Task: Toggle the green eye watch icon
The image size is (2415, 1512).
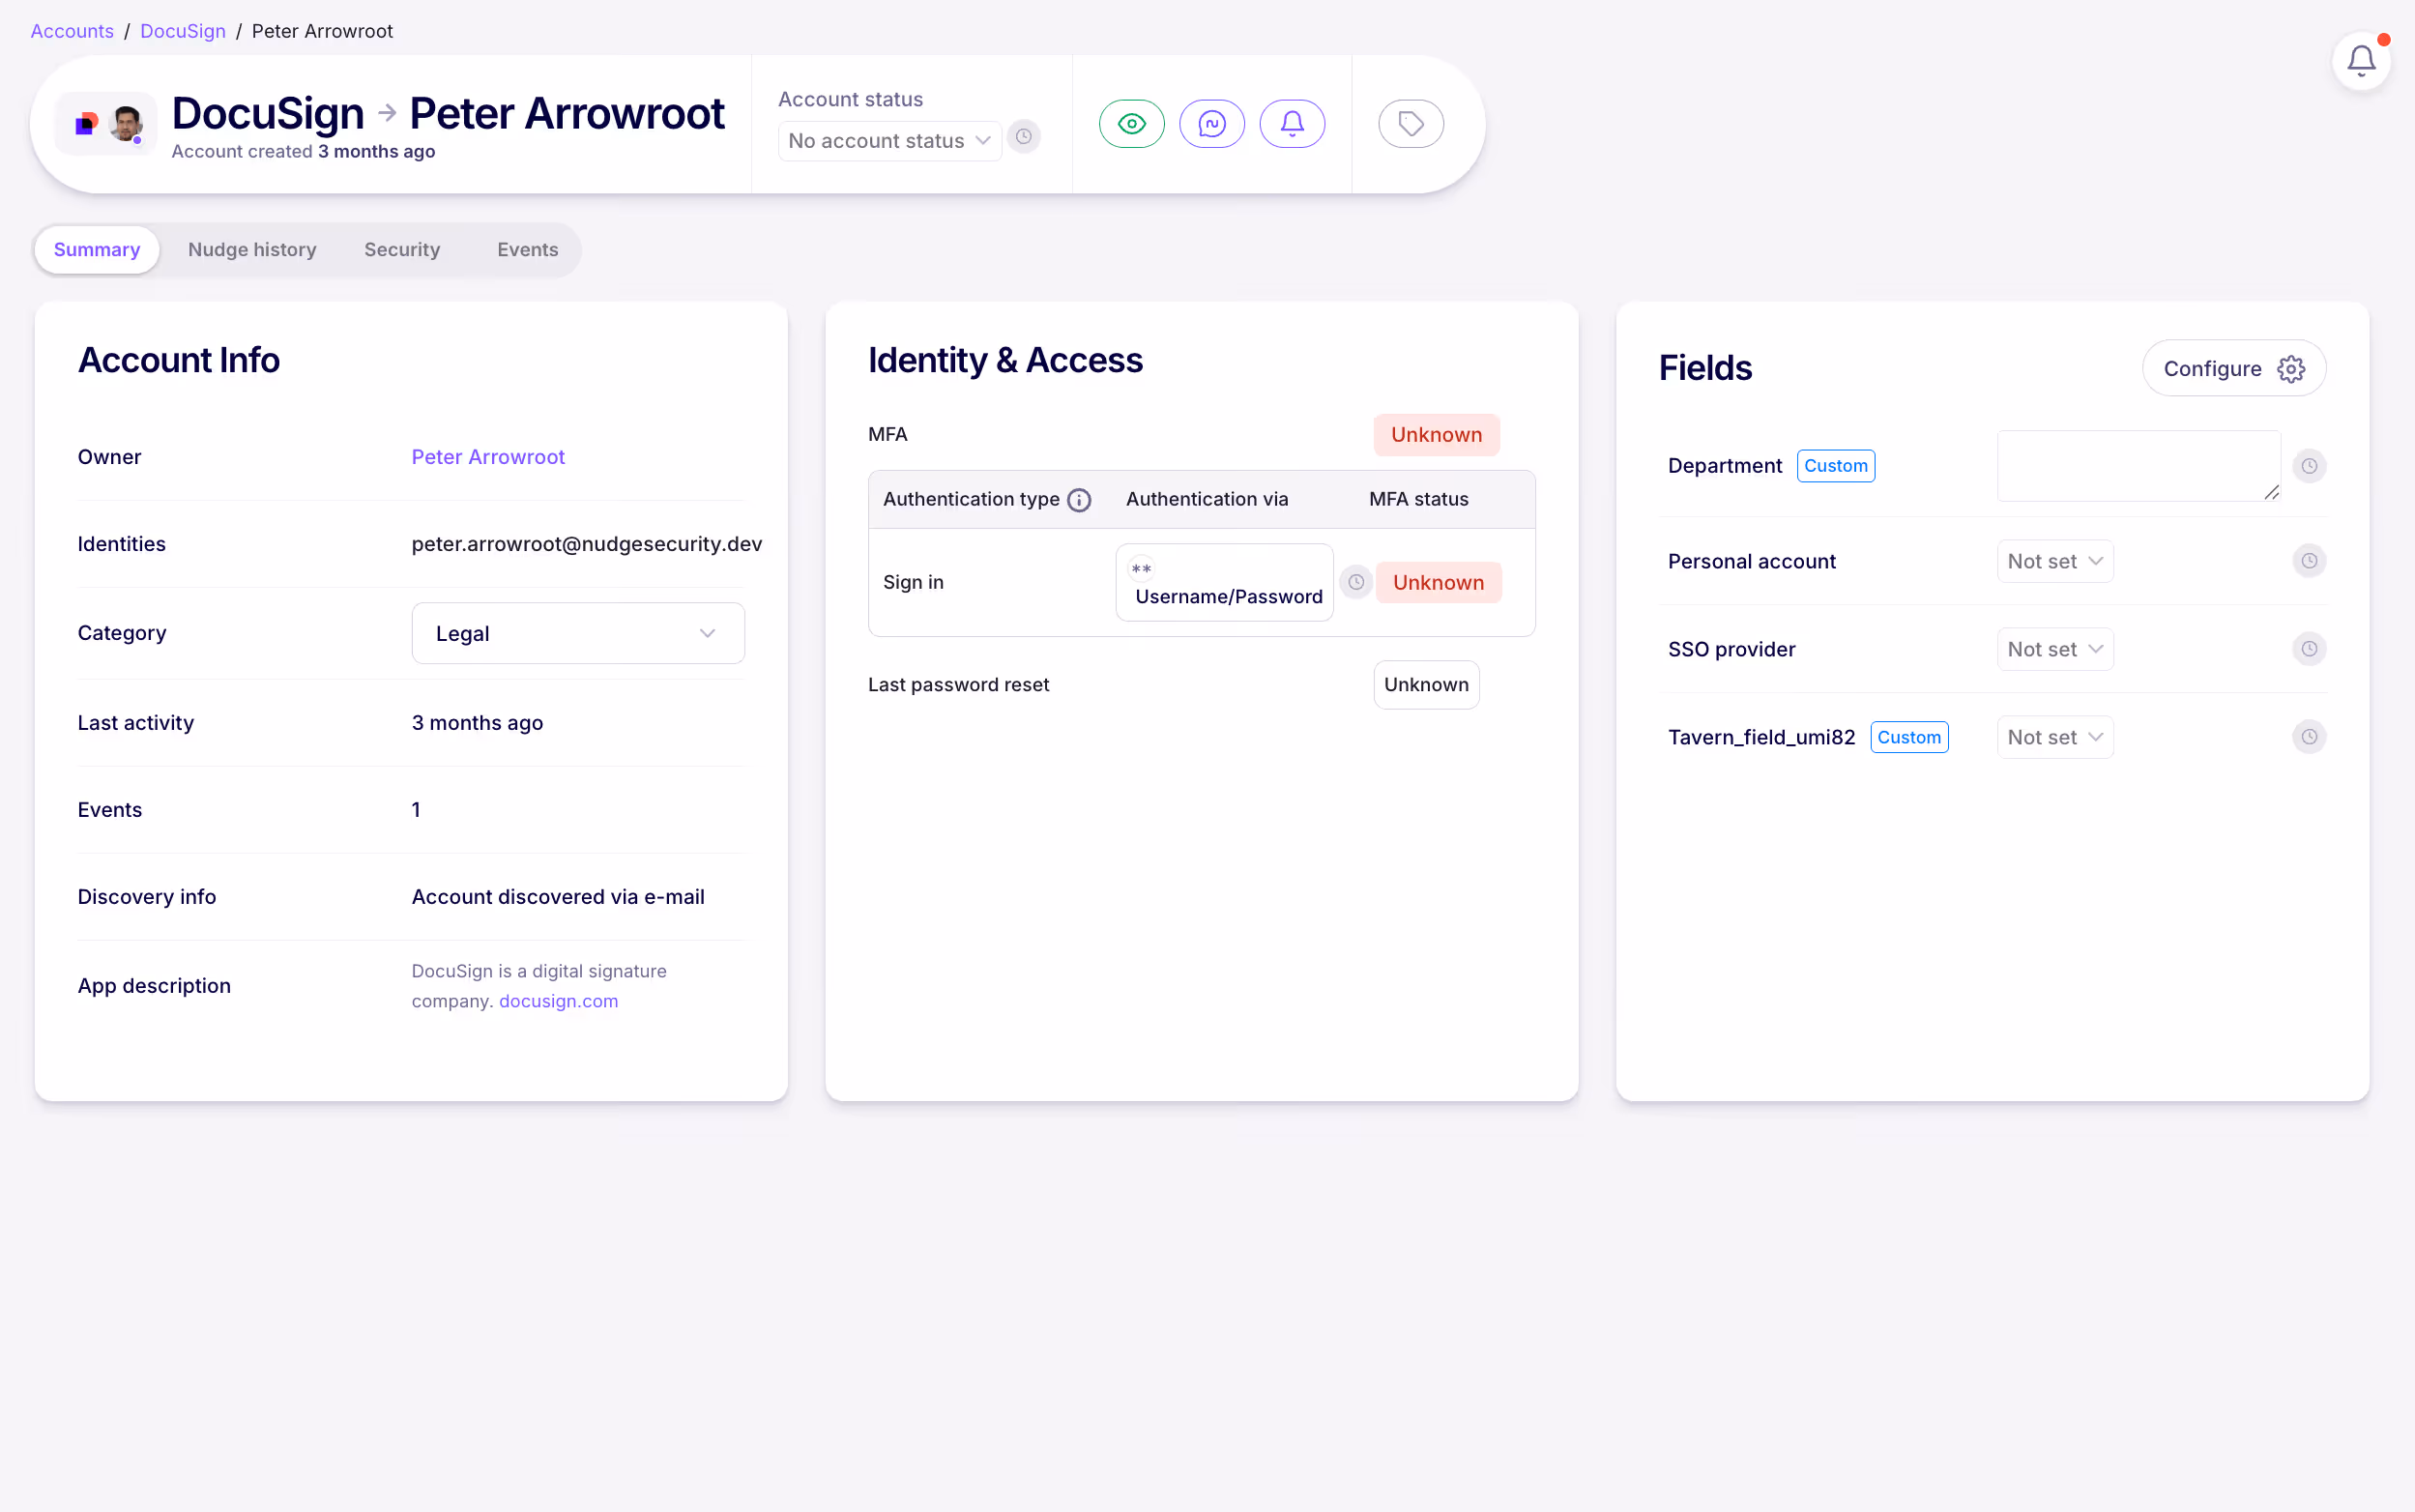Action: pos(1131,123)
